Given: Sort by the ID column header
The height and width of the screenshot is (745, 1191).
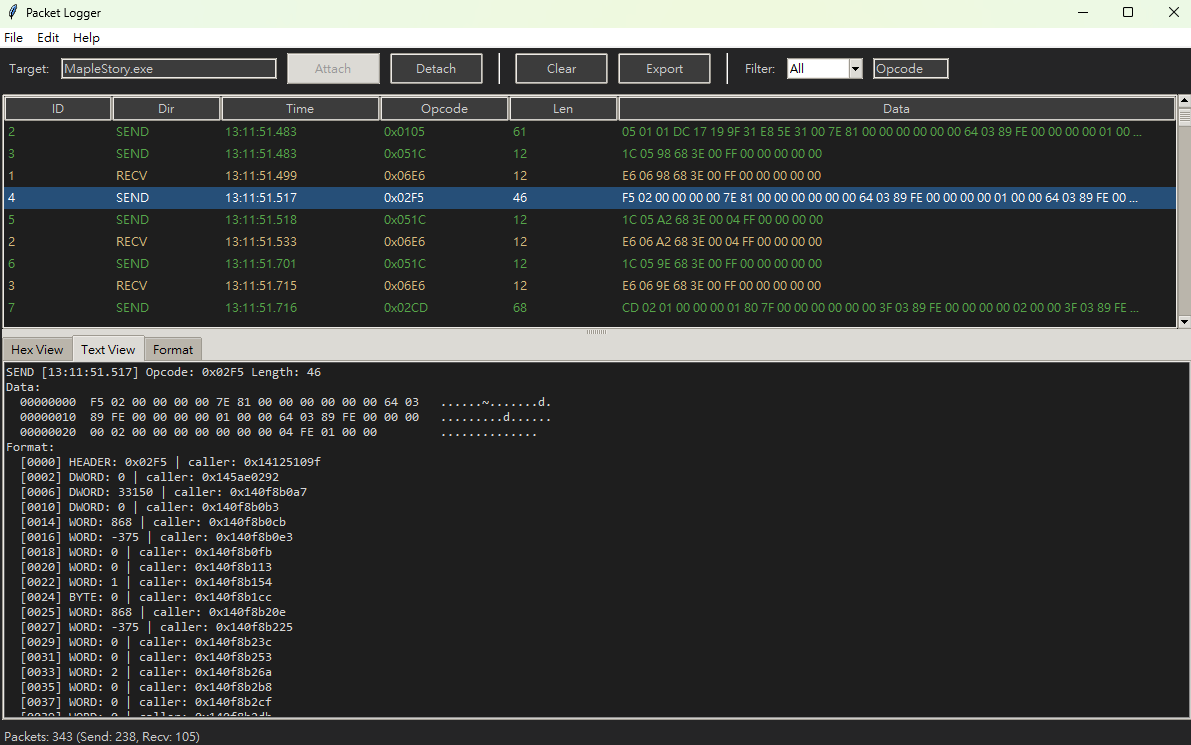Looking at the screenshot, I should pyautogui.click(x=58, y=109).
